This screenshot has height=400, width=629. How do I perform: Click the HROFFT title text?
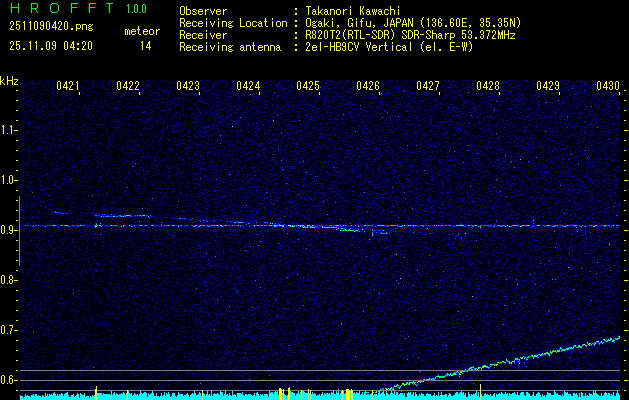coord(57,9)
